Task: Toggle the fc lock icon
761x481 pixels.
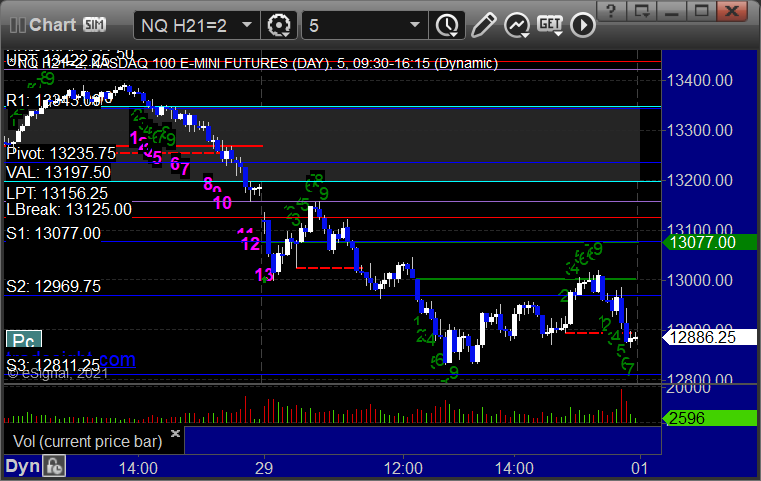Action: pos(54,466)
